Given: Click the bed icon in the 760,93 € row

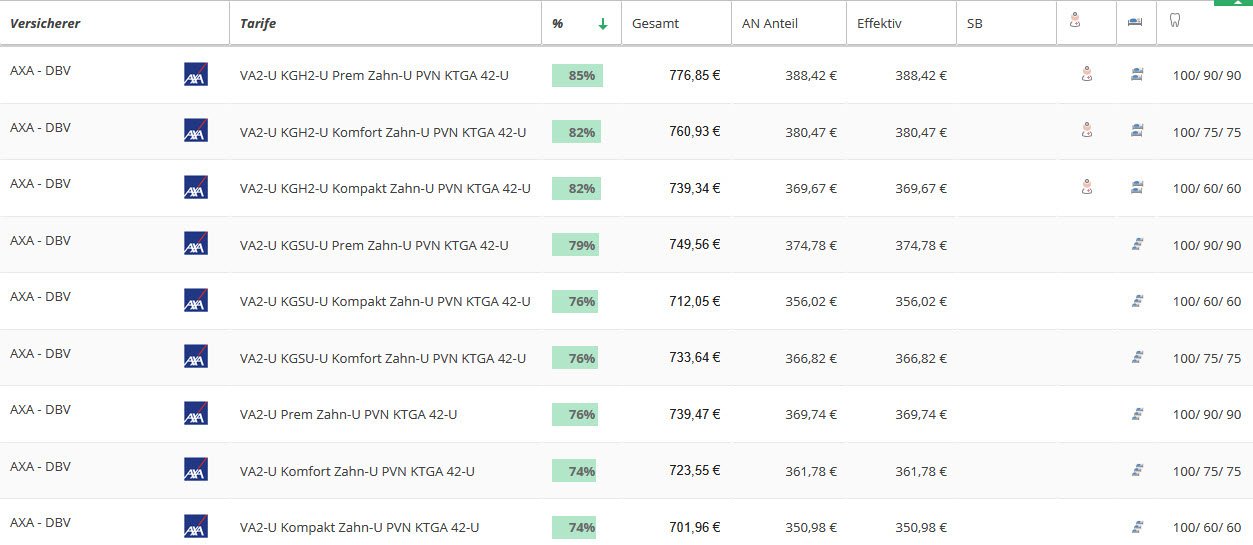Looking at the screenshot, I should click(1136, 130).
